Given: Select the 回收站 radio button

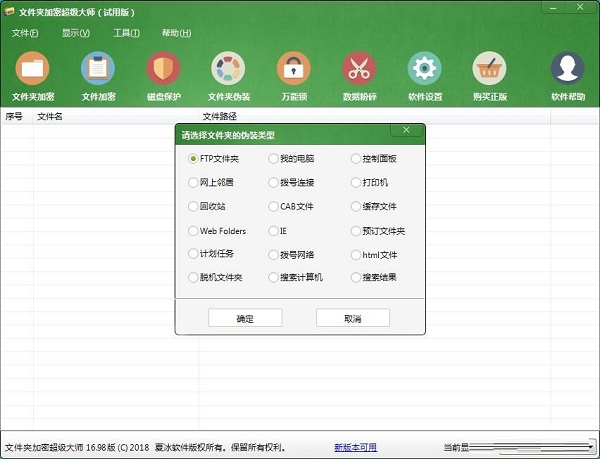Looking at the screenshot, I should click(x=193, y=207).
